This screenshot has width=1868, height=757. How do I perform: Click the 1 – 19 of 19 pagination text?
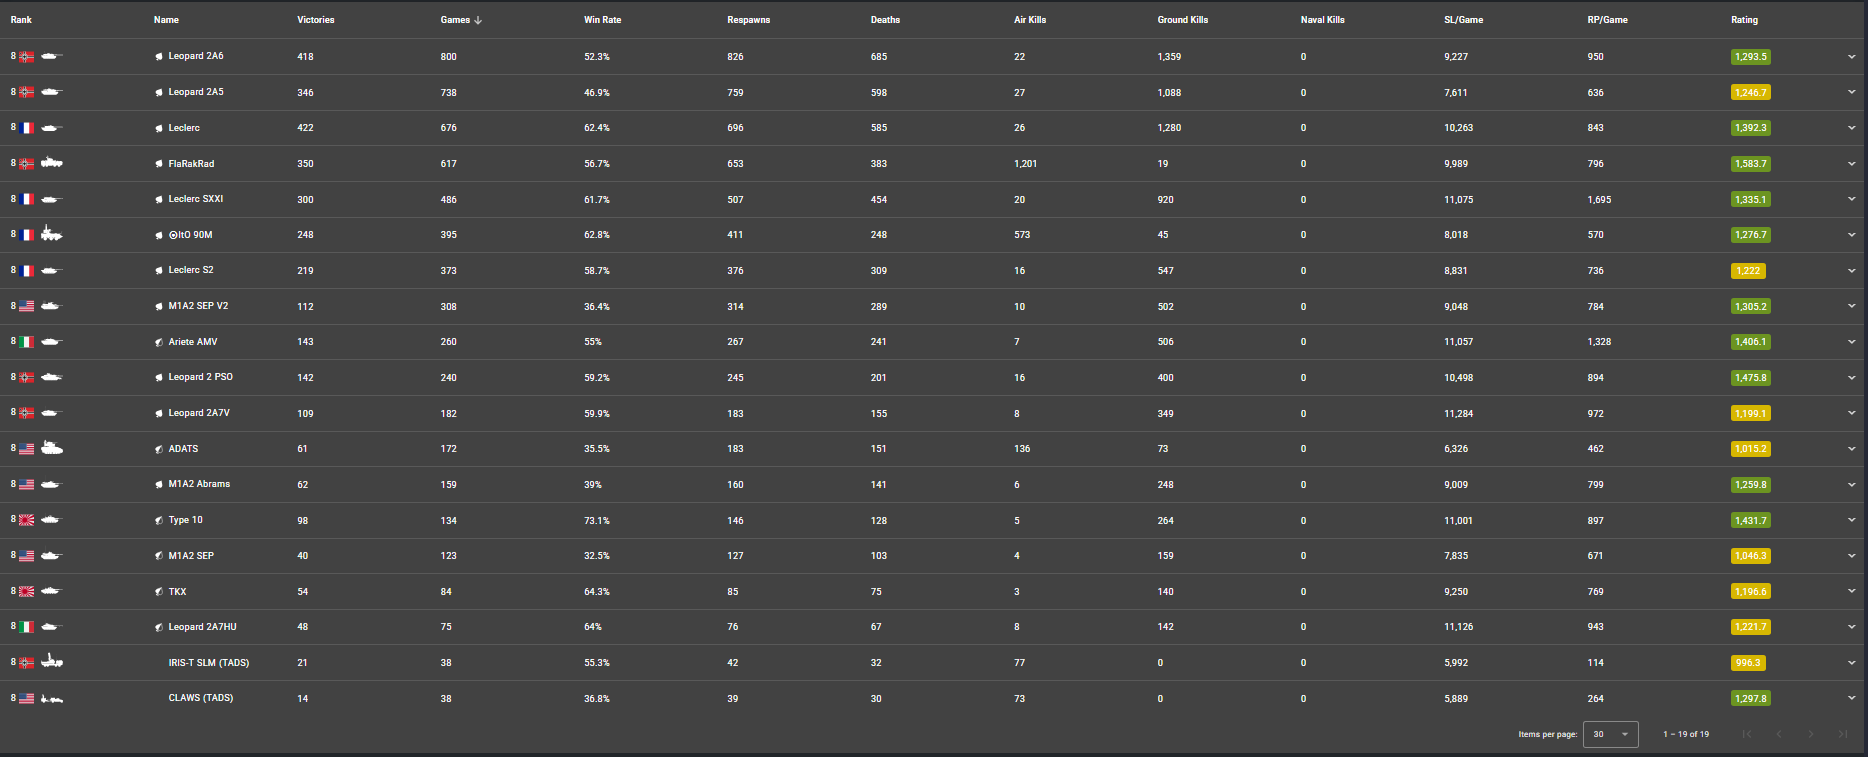pos(1686,734)
